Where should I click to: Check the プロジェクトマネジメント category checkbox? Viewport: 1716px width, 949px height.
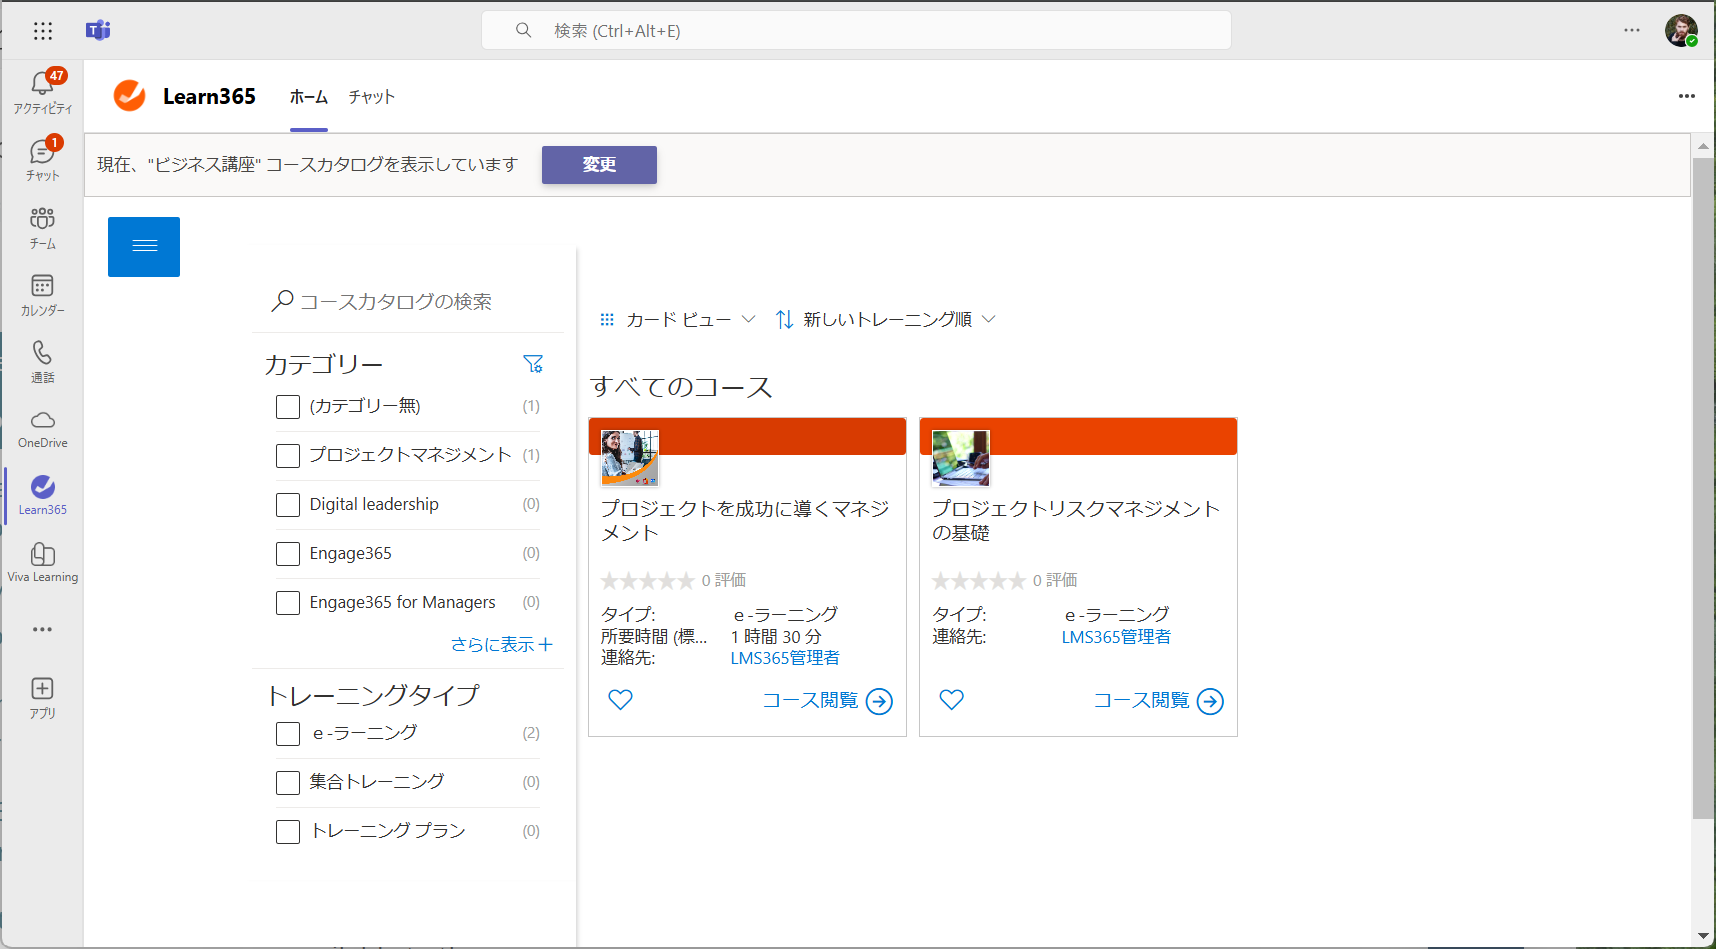point(288,456)
